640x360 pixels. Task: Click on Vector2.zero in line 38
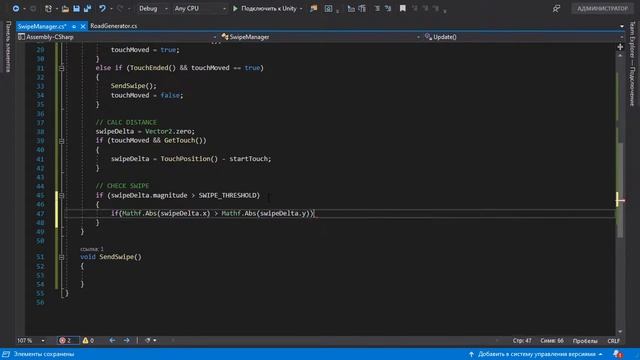pos(168,131)
